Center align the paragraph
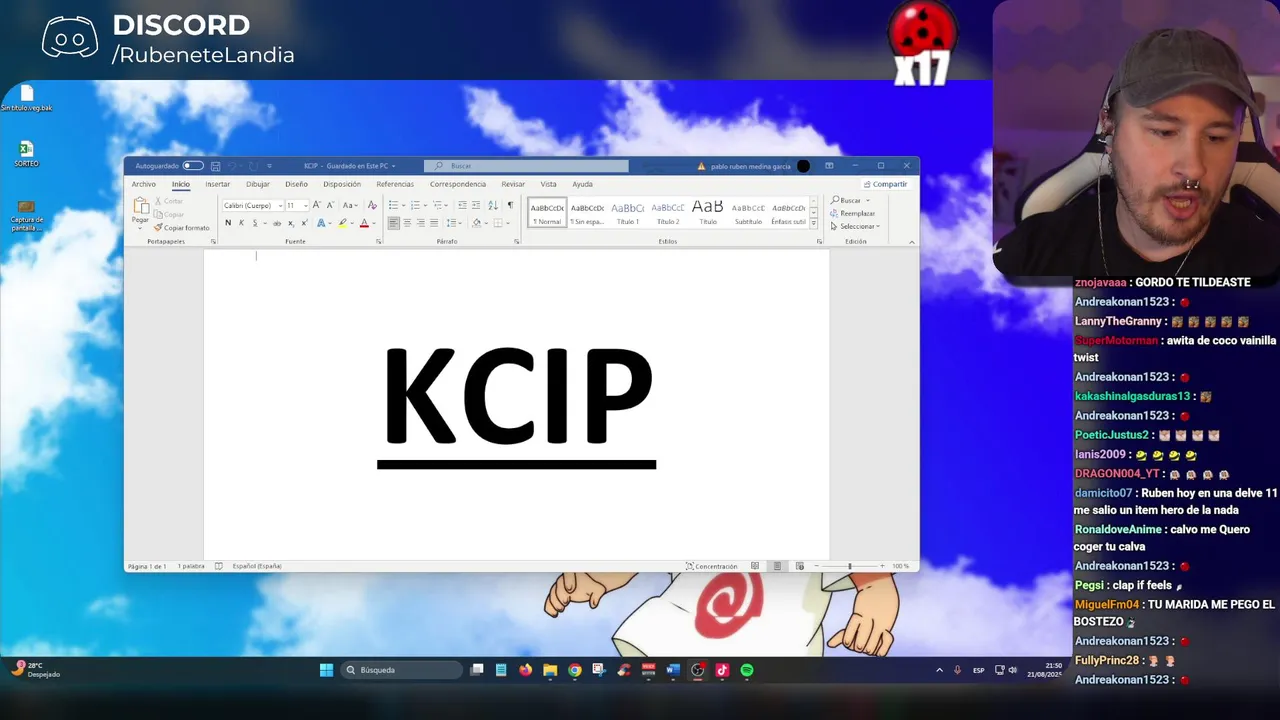 click(407, 223)
